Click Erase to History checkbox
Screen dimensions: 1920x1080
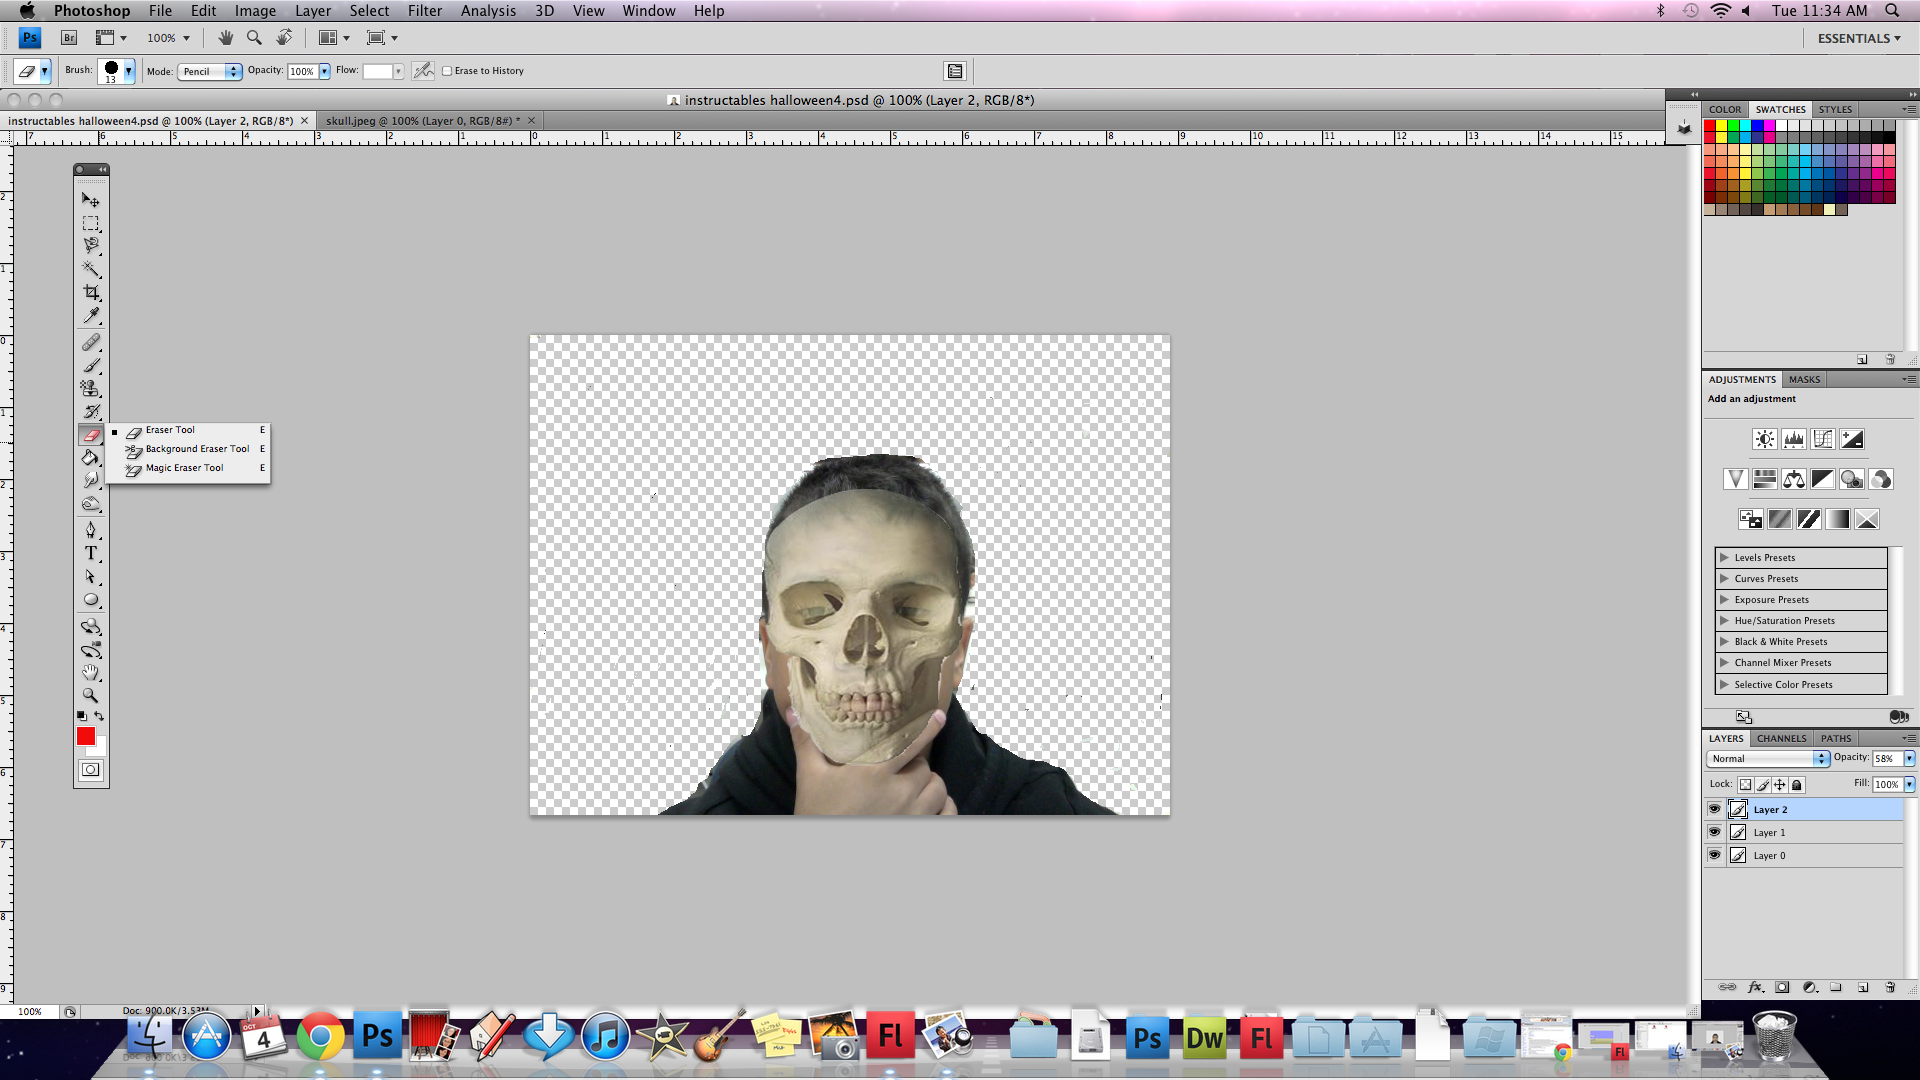(x=444, y=70)
